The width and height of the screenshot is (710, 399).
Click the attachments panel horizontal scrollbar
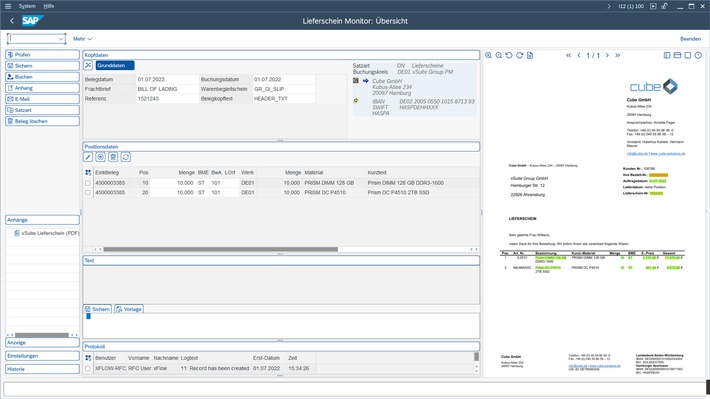[x=42, y=335]
